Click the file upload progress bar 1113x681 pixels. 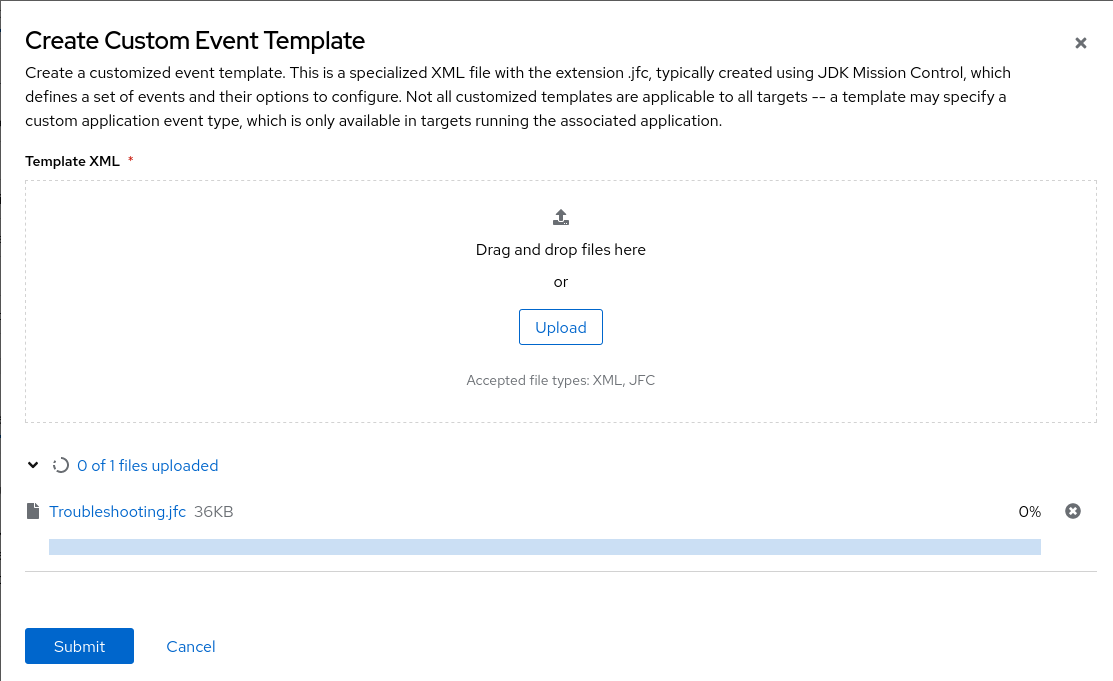545,546
